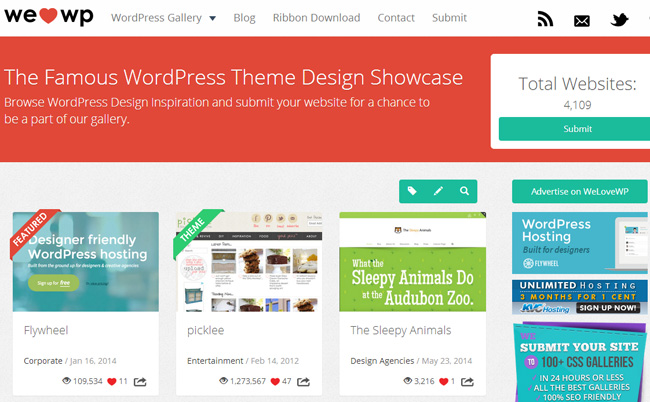Click the green Submit button under Total Websites

(577, 129)
